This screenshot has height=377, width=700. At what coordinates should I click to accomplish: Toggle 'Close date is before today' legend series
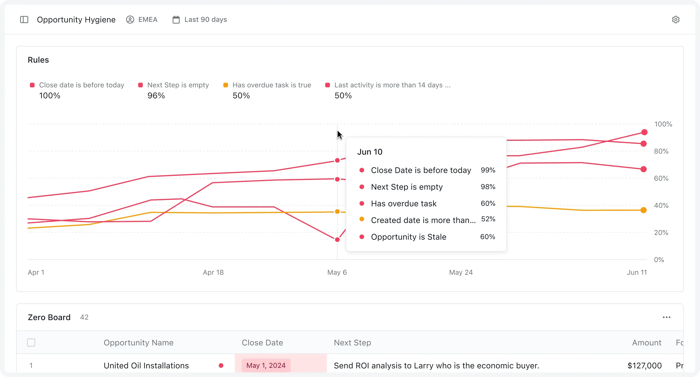click(77, 90)
